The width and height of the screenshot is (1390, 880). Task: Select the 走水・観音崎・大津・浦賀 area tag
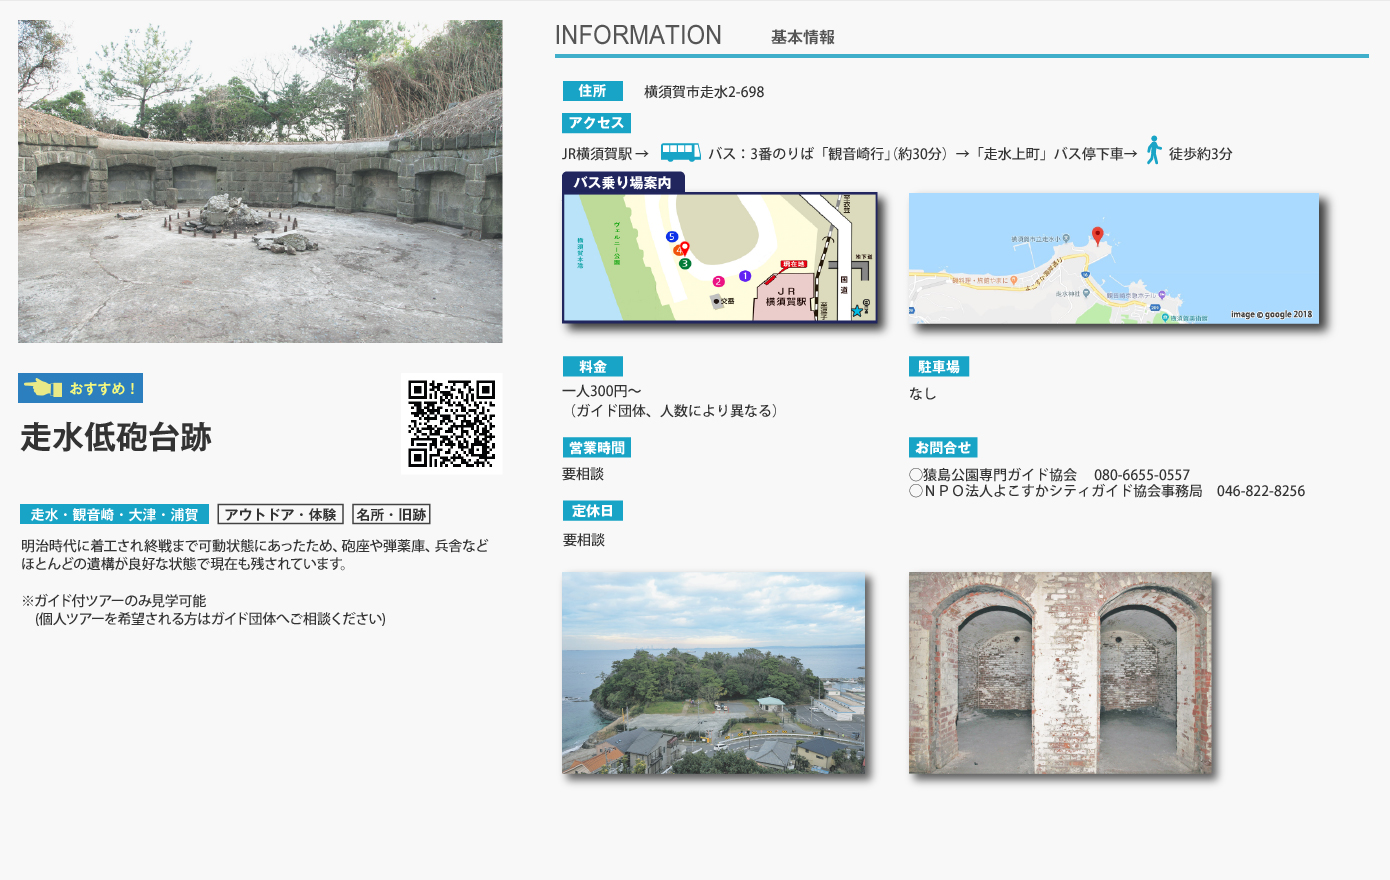click(x=114, y=515)
